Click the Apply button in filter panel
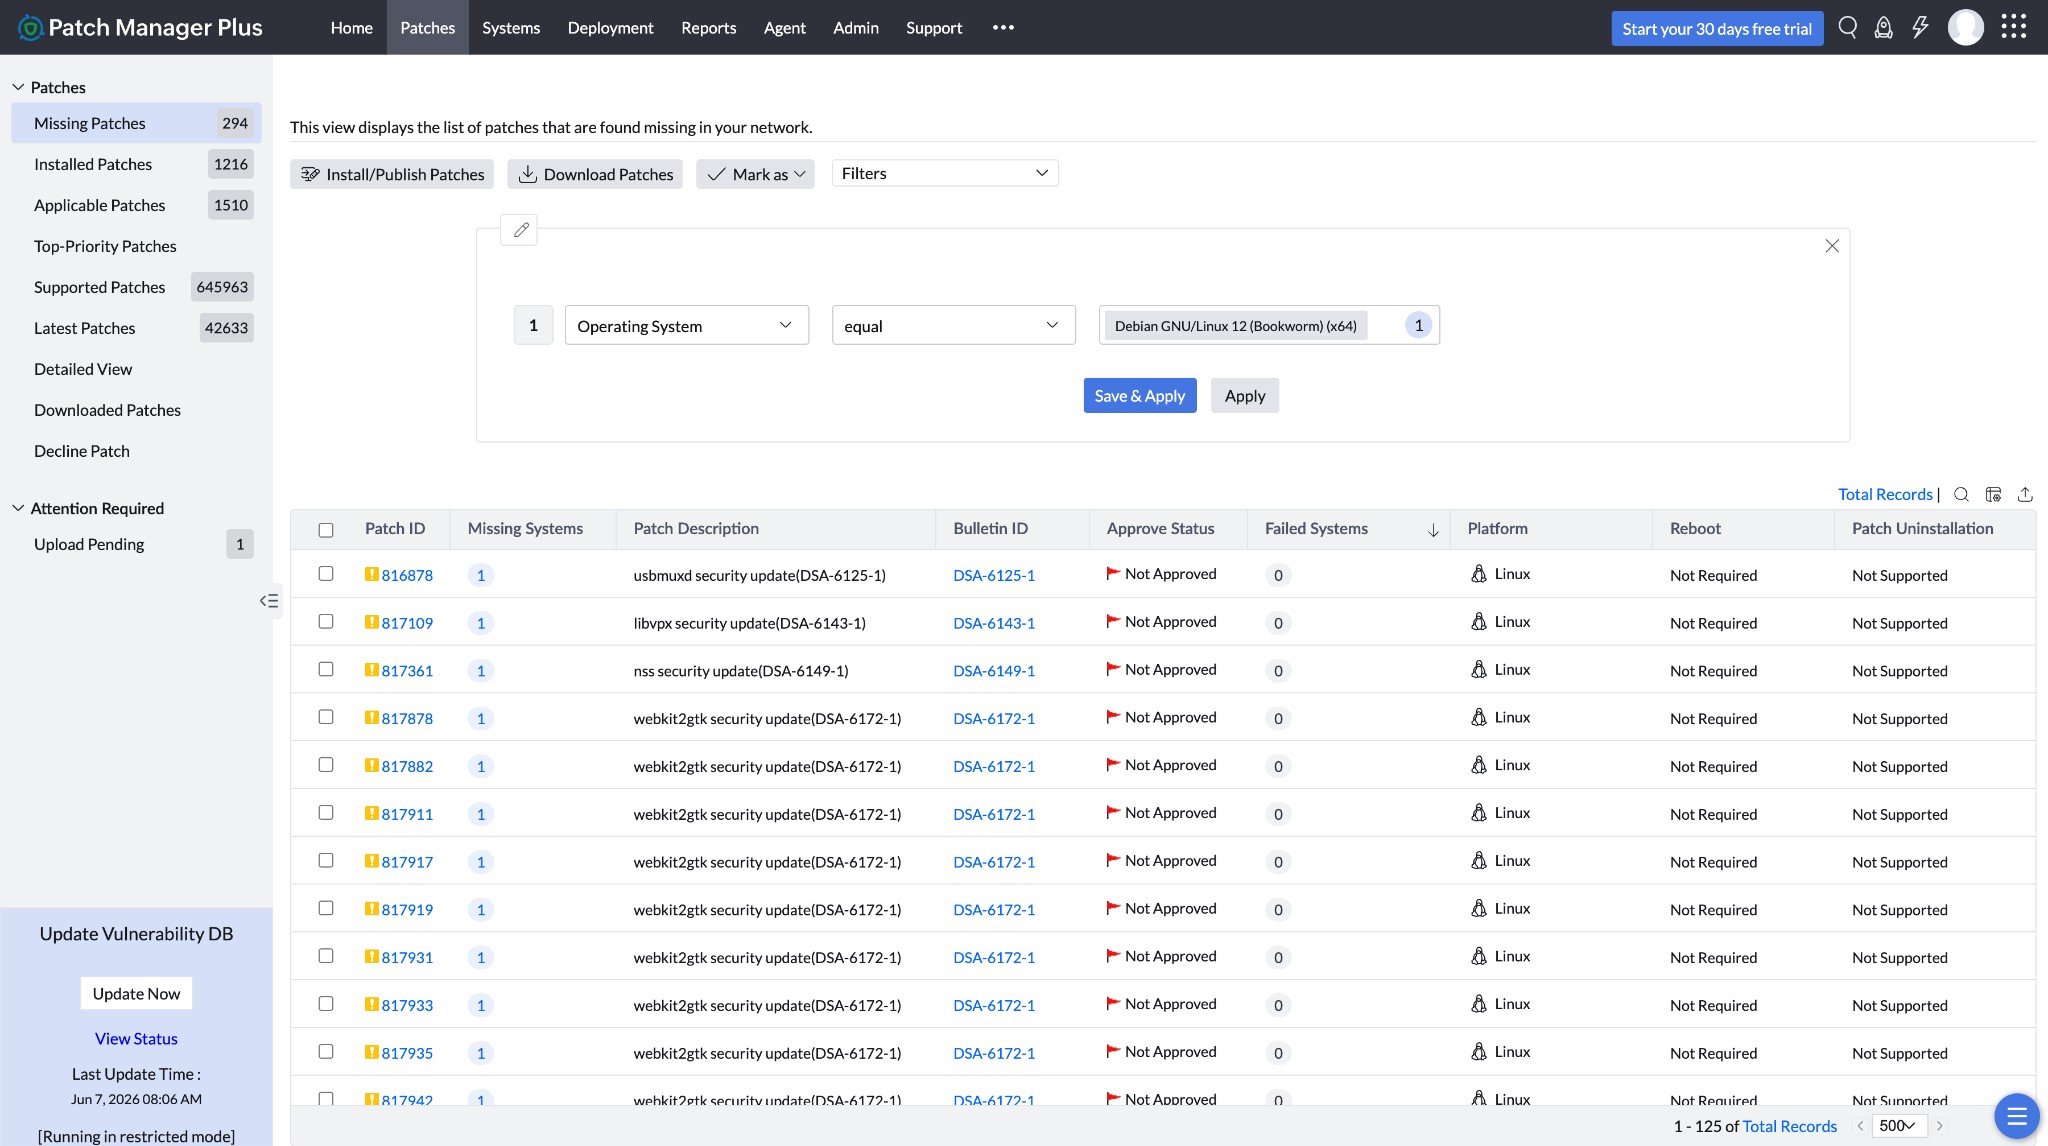The height and width of the screenshot is (1146, 2048). click(1245, 396)
